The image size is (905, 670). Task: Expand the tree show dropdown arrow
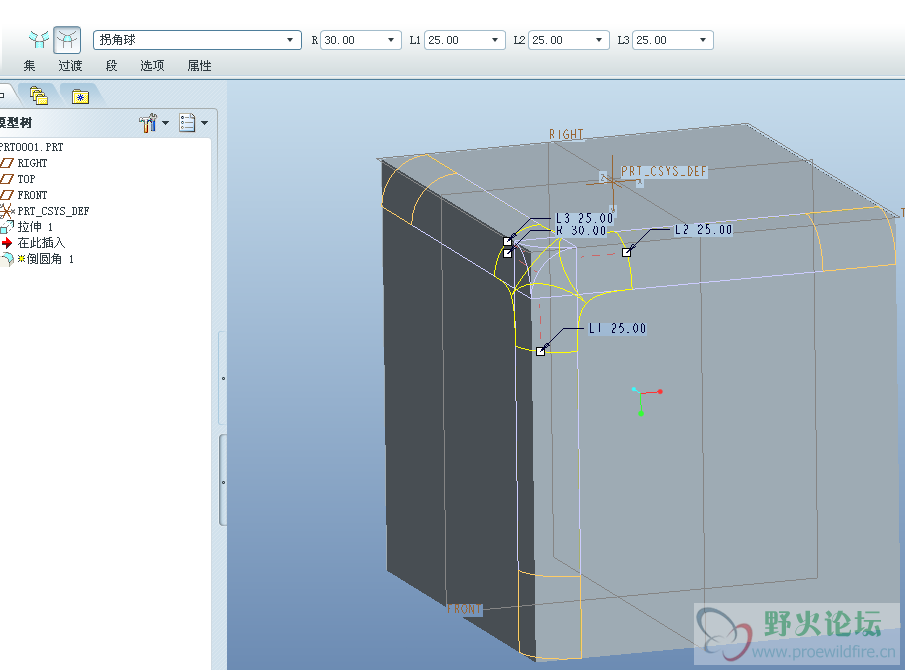click(204, 123)
